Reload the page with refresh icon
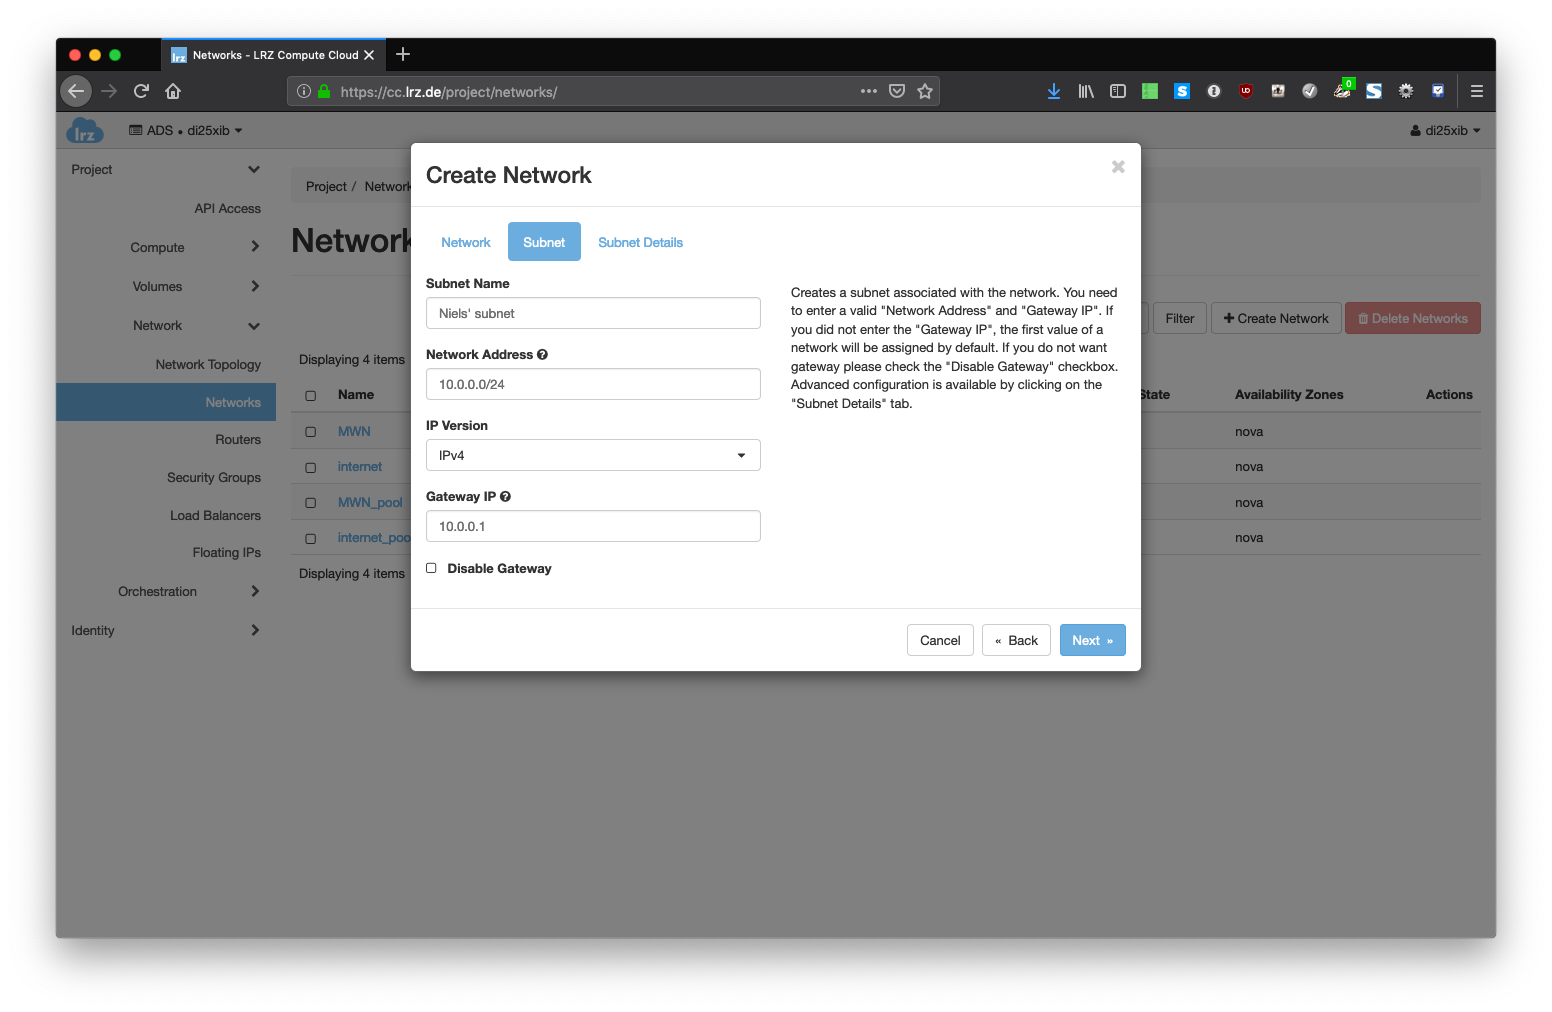Image resolution: width=1552 pixels, height=1012 pixels. tap(141, 91)
